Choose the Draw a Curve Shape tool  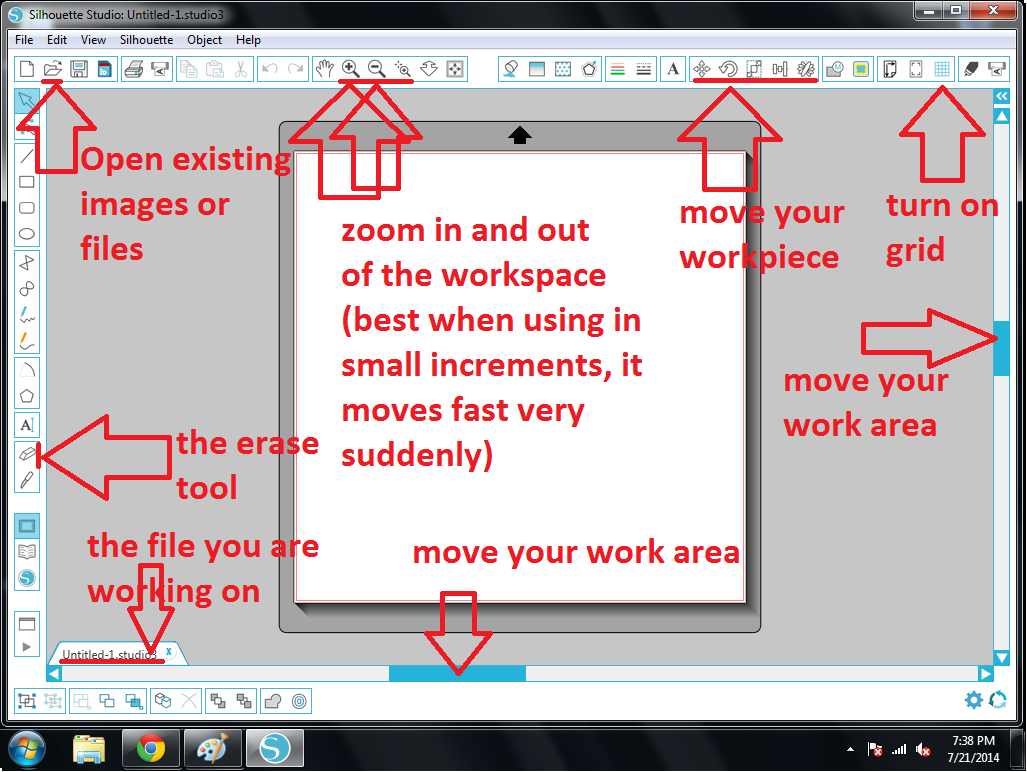pyautogui.click(x=26, y=289)
